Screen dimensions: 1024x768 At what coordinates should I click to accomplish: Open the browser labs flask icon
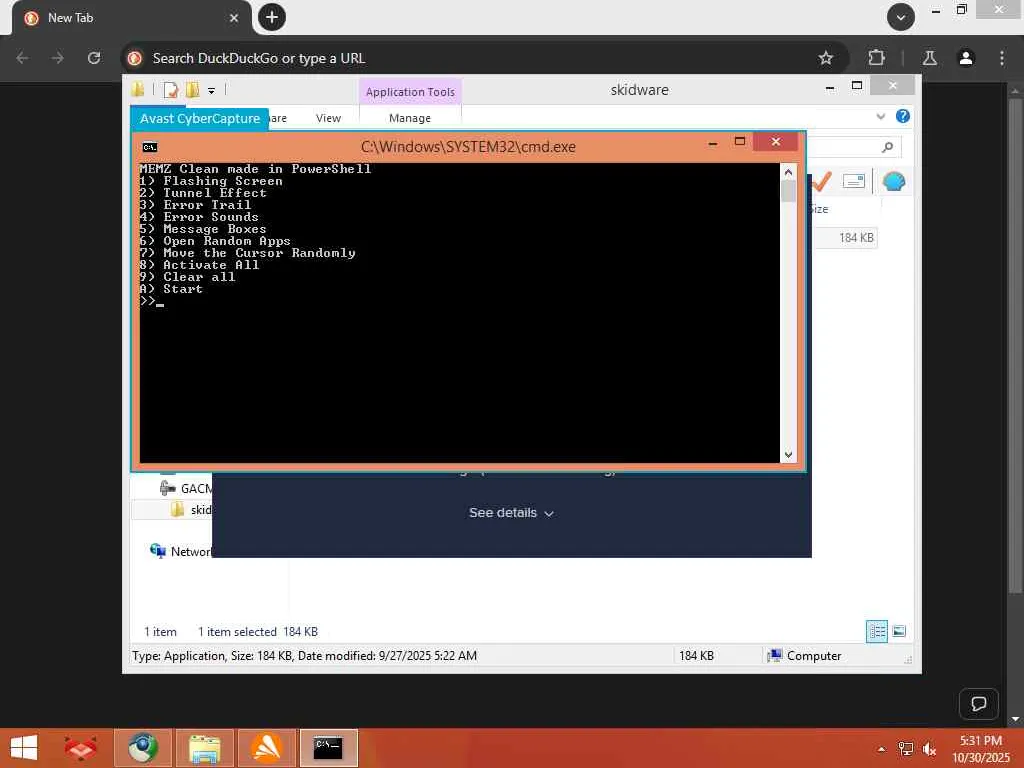click(x=929, y=58)
